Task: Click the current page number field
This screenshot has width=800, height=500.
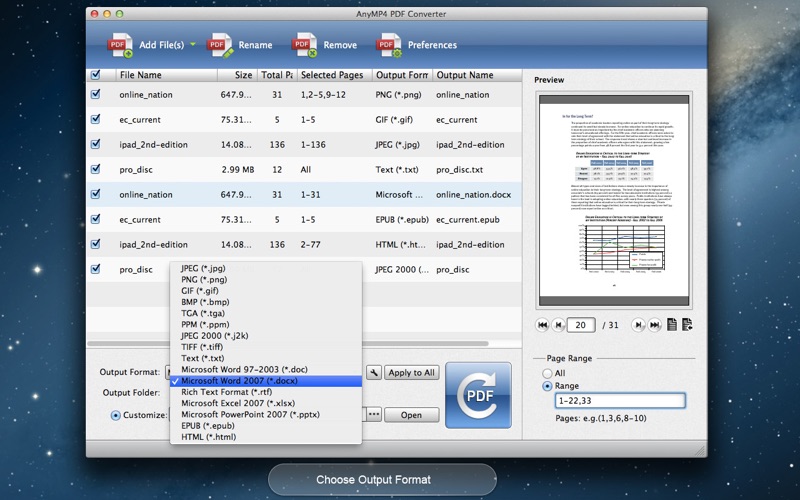Action: [x=581, y=325]
